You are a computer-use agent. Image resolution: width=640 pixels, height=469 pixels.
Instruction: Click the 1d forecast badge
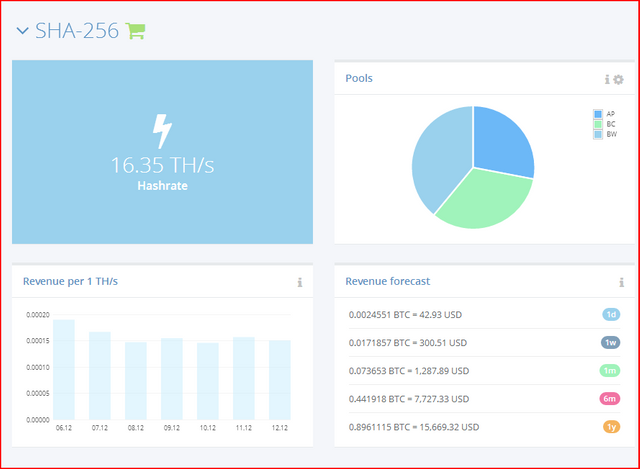tap(611, 314)
